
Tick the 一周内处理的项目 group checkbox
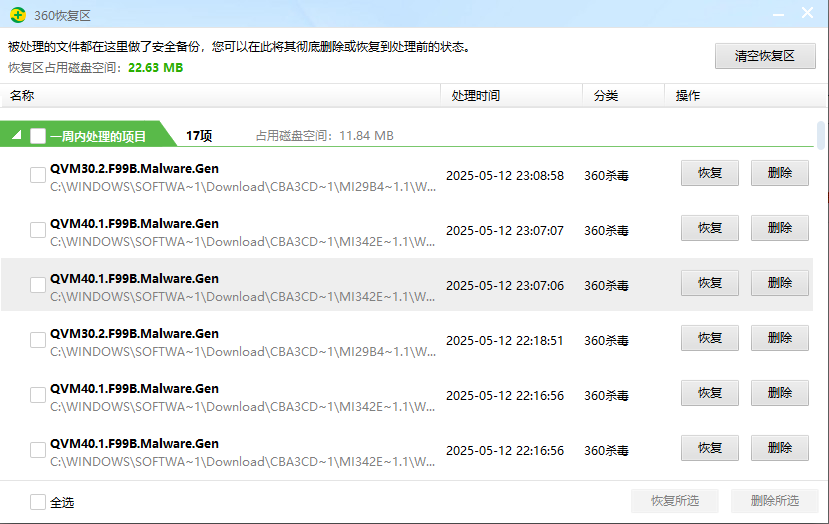coord(38,136)
